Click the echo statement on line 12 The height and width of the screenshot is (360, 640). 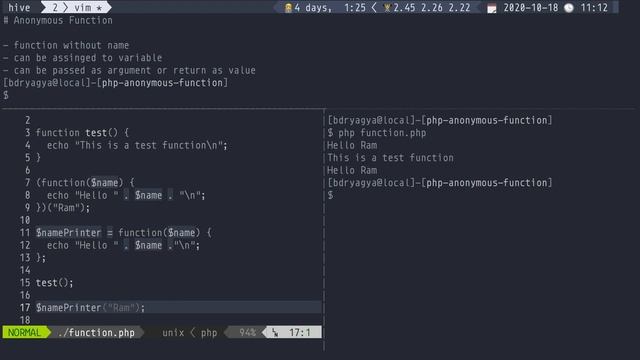point(123,245)
